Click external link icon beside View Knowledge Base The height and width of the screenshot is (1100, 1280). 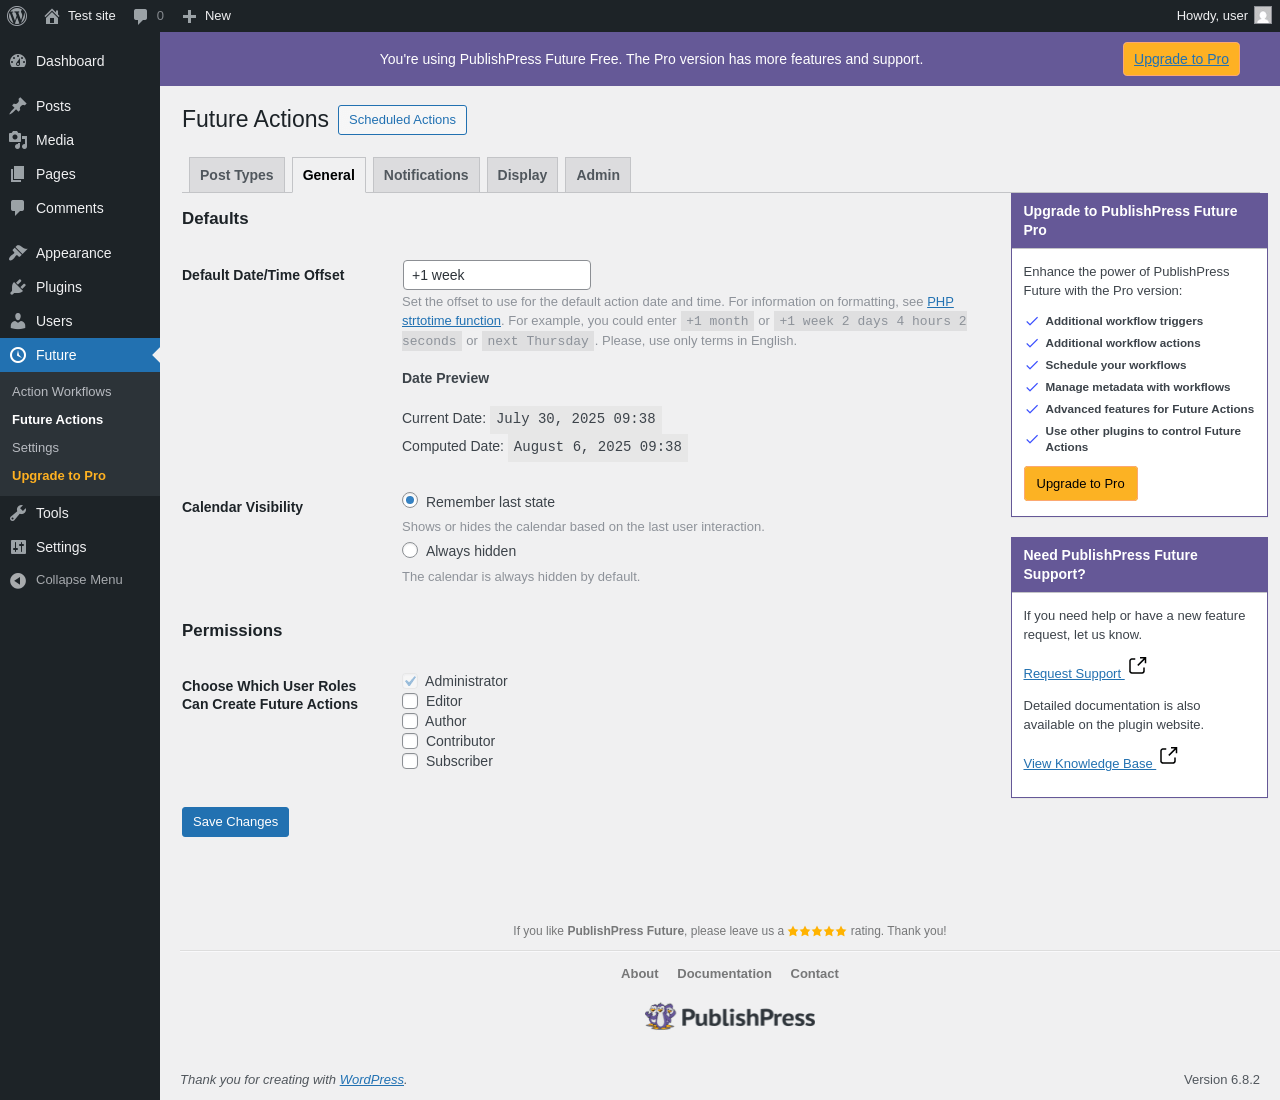1168,755
